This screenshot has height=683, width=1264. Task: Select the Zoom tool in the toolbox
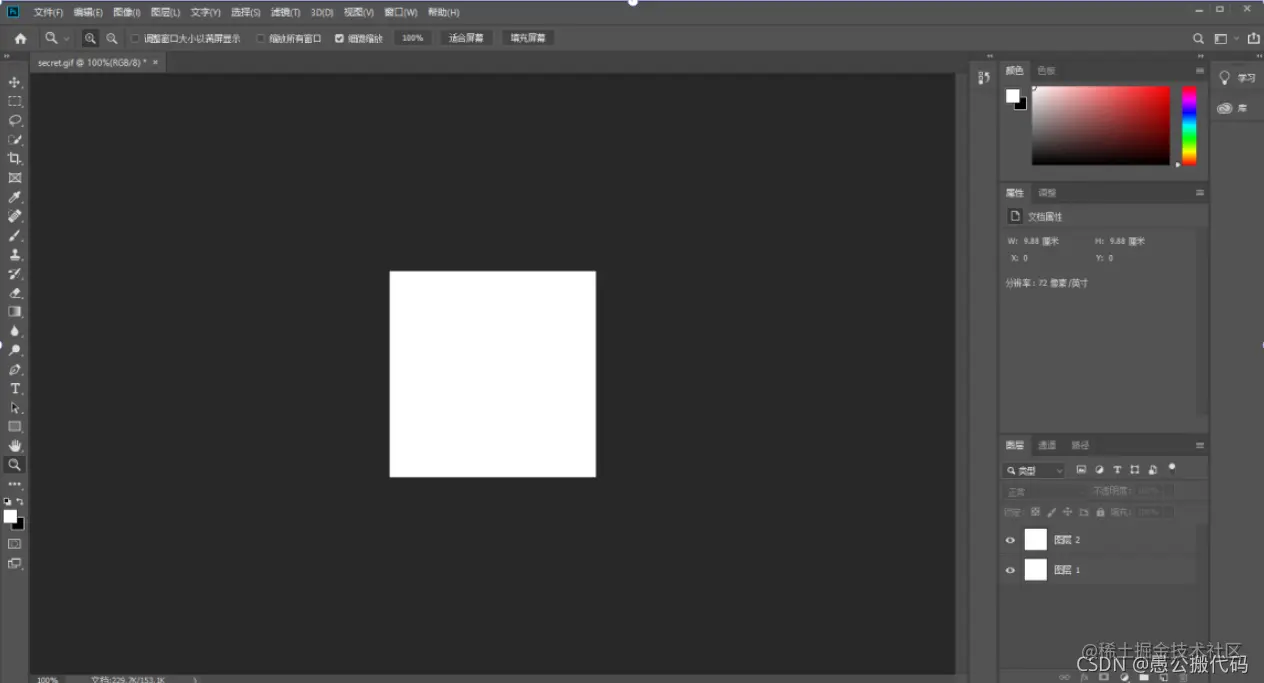(14, 465)
